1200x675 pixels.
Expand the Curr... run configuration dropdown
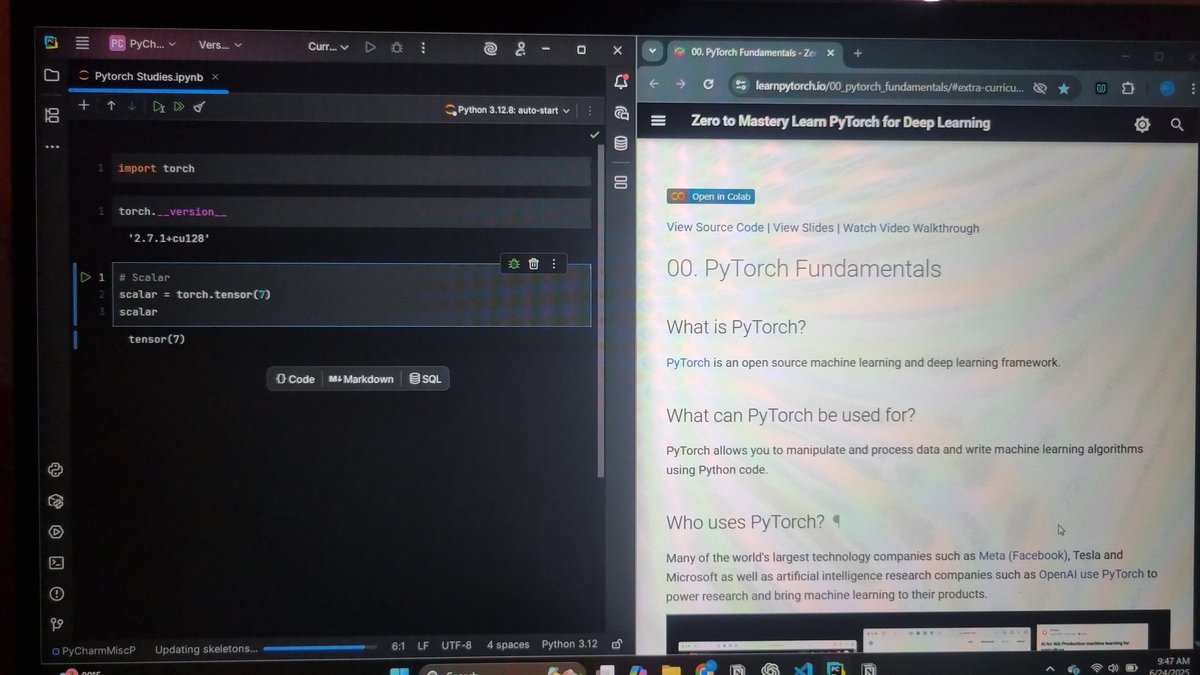point(328,46)
